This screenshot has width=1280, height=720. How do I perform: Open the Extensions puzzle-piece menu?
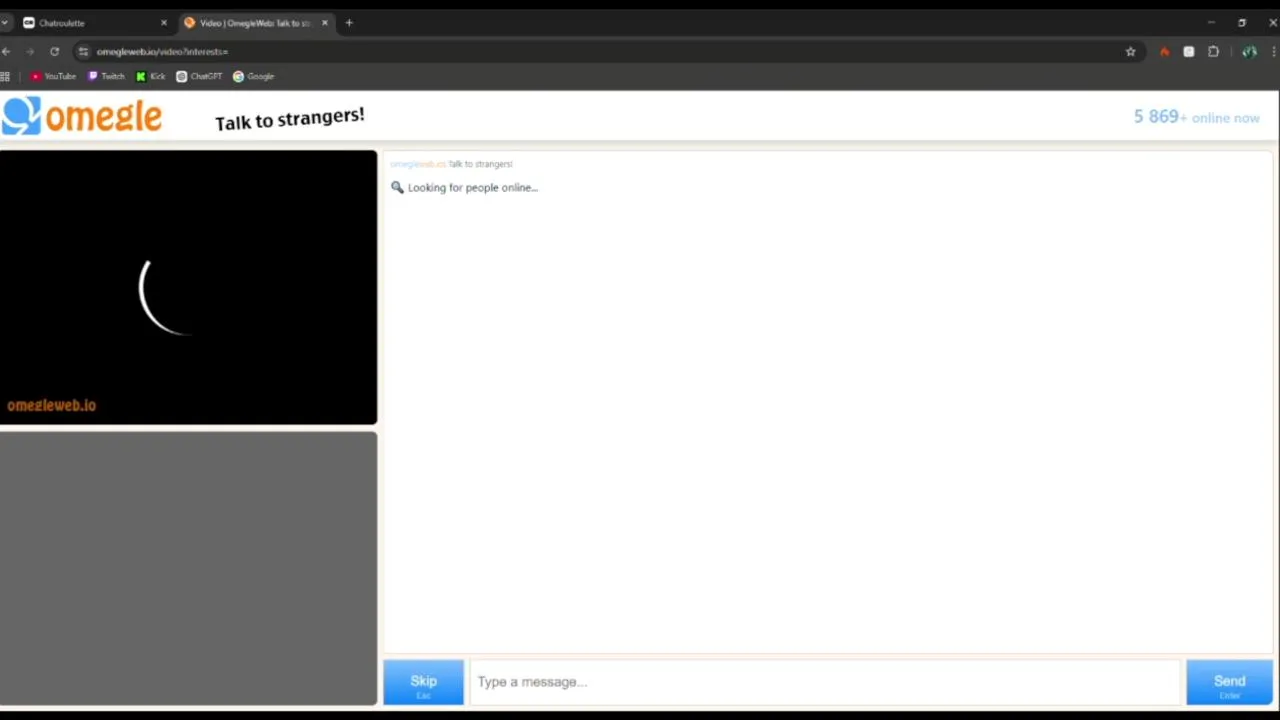[x=1214, y=51]
